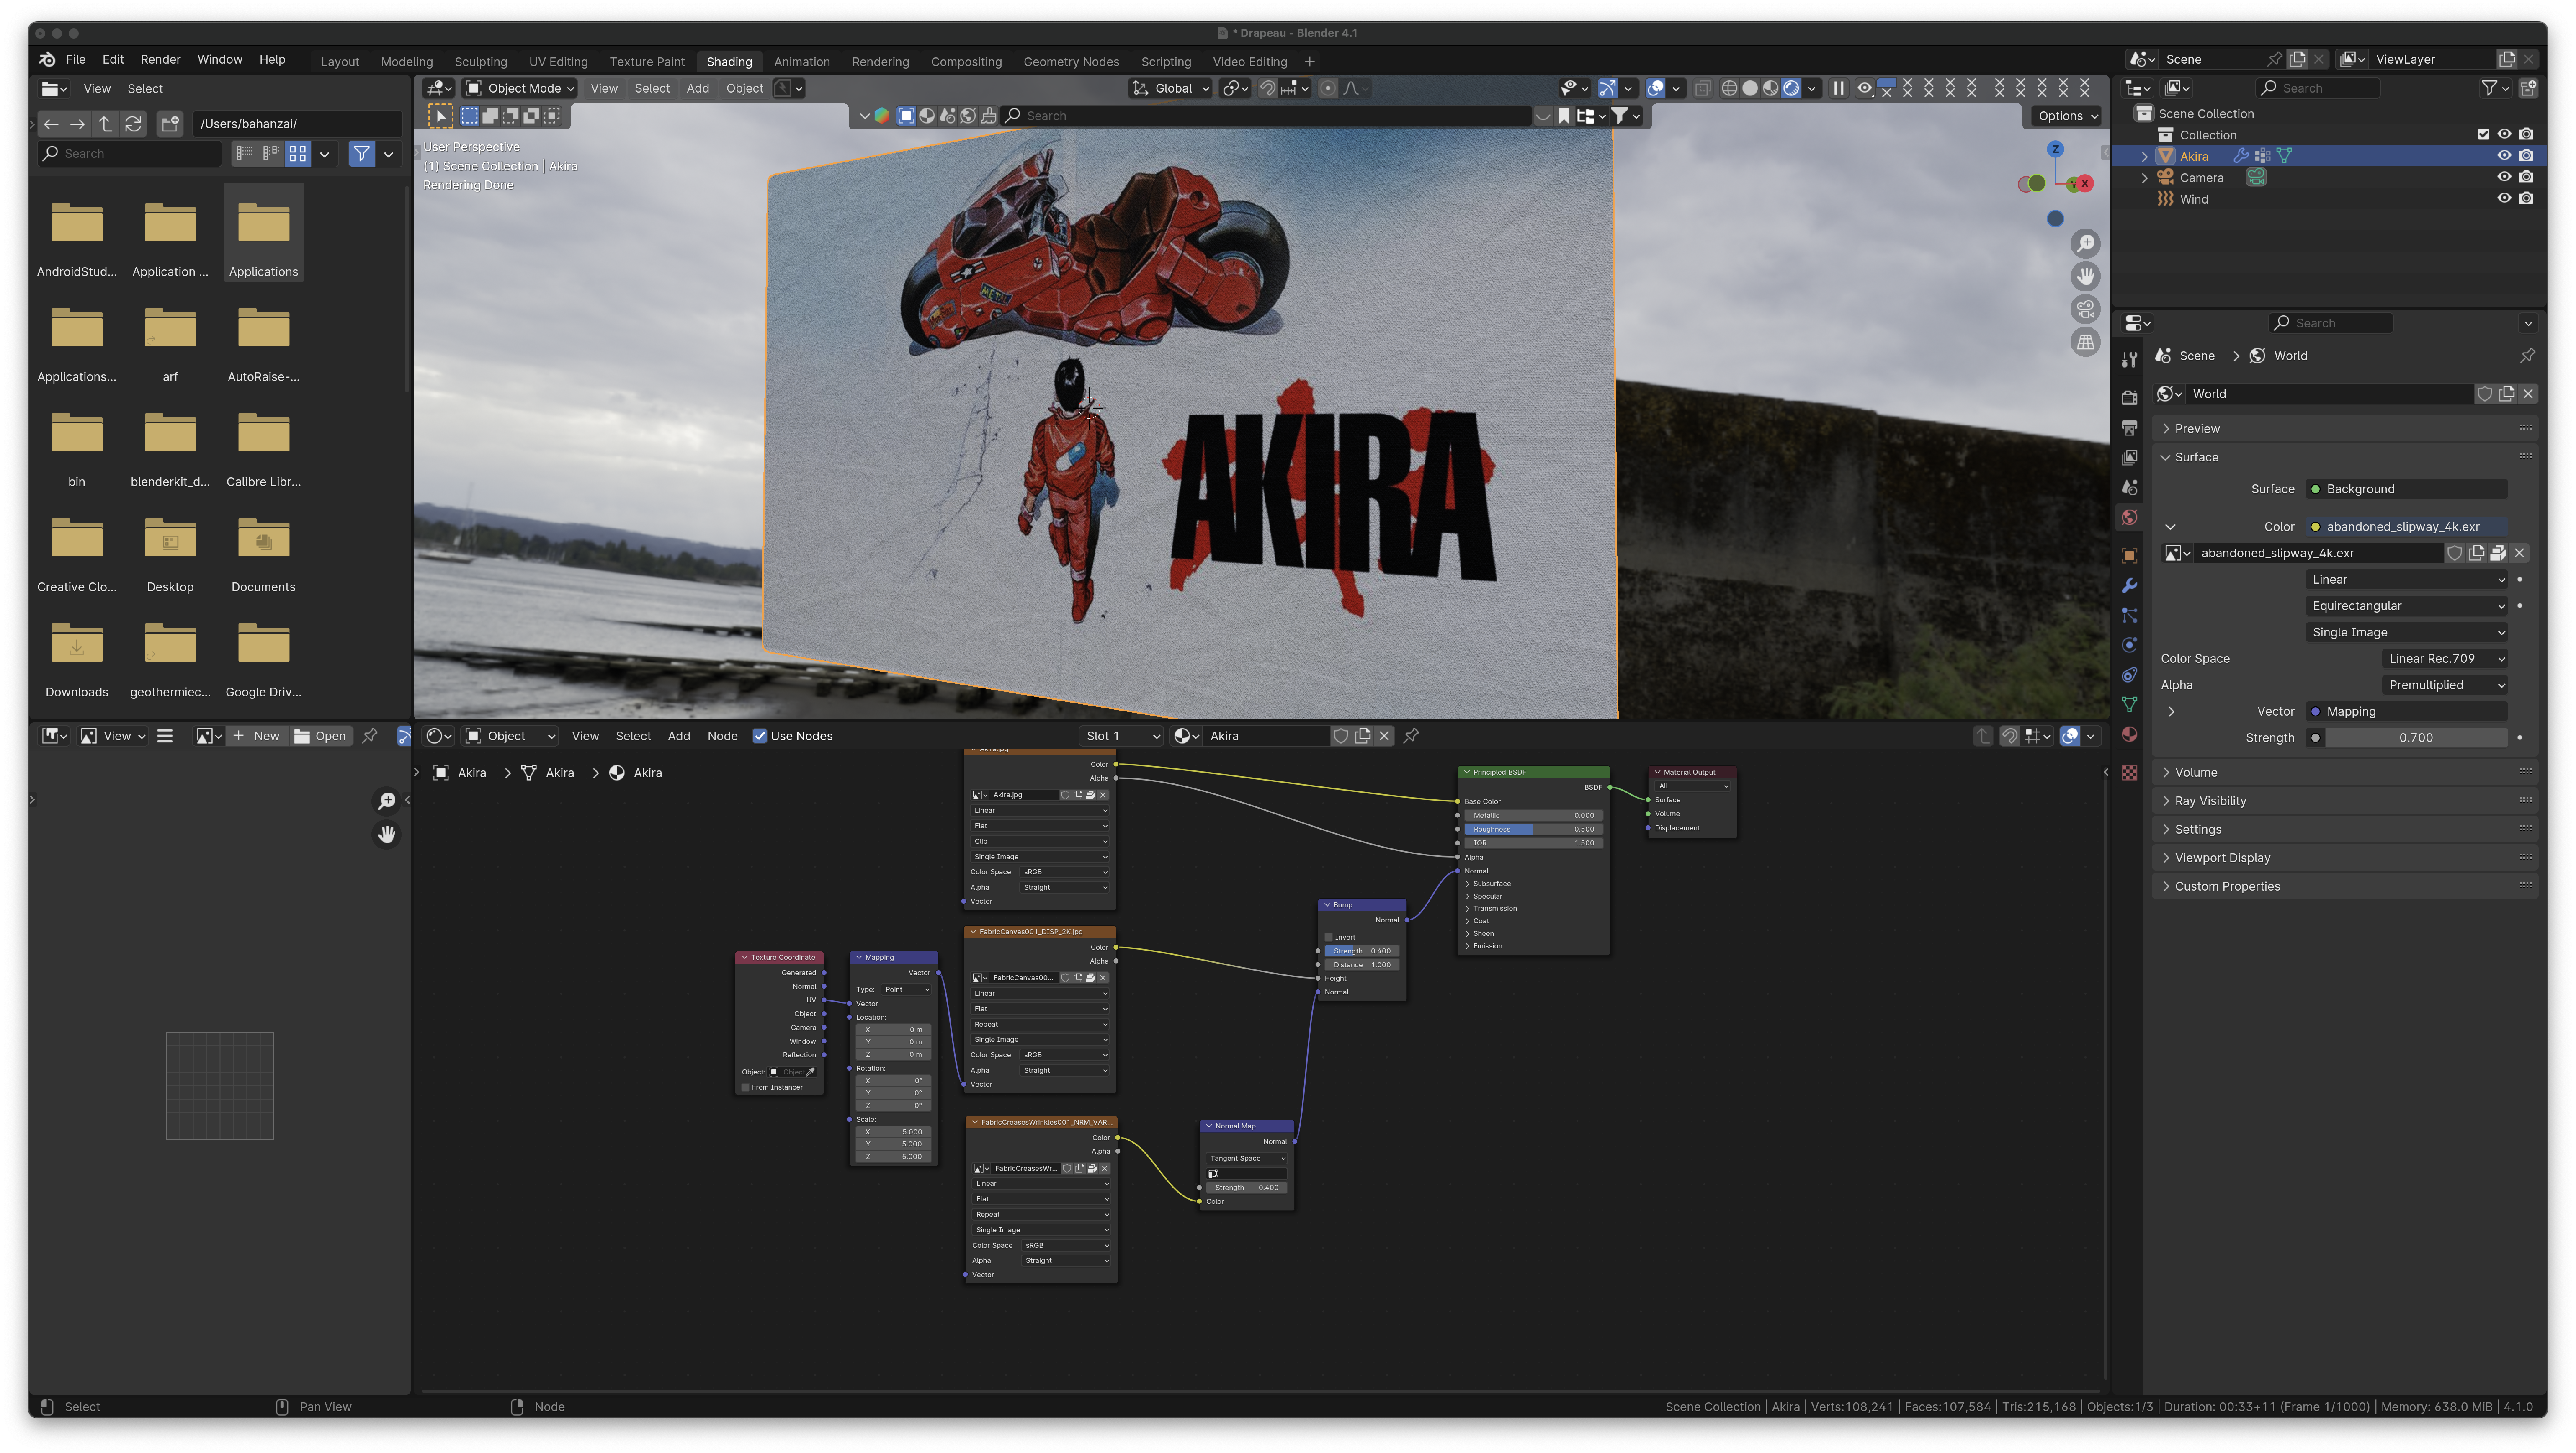
Task: Open Equirectangular projection dropdown
Action: [x=2407, y=606]
